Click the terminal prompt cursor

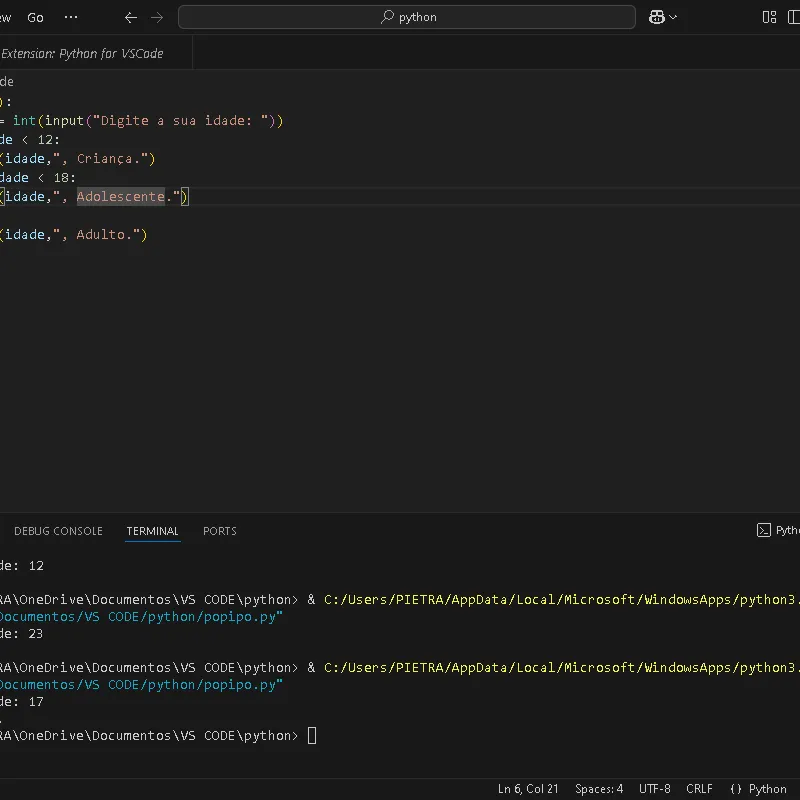(312, 736)
